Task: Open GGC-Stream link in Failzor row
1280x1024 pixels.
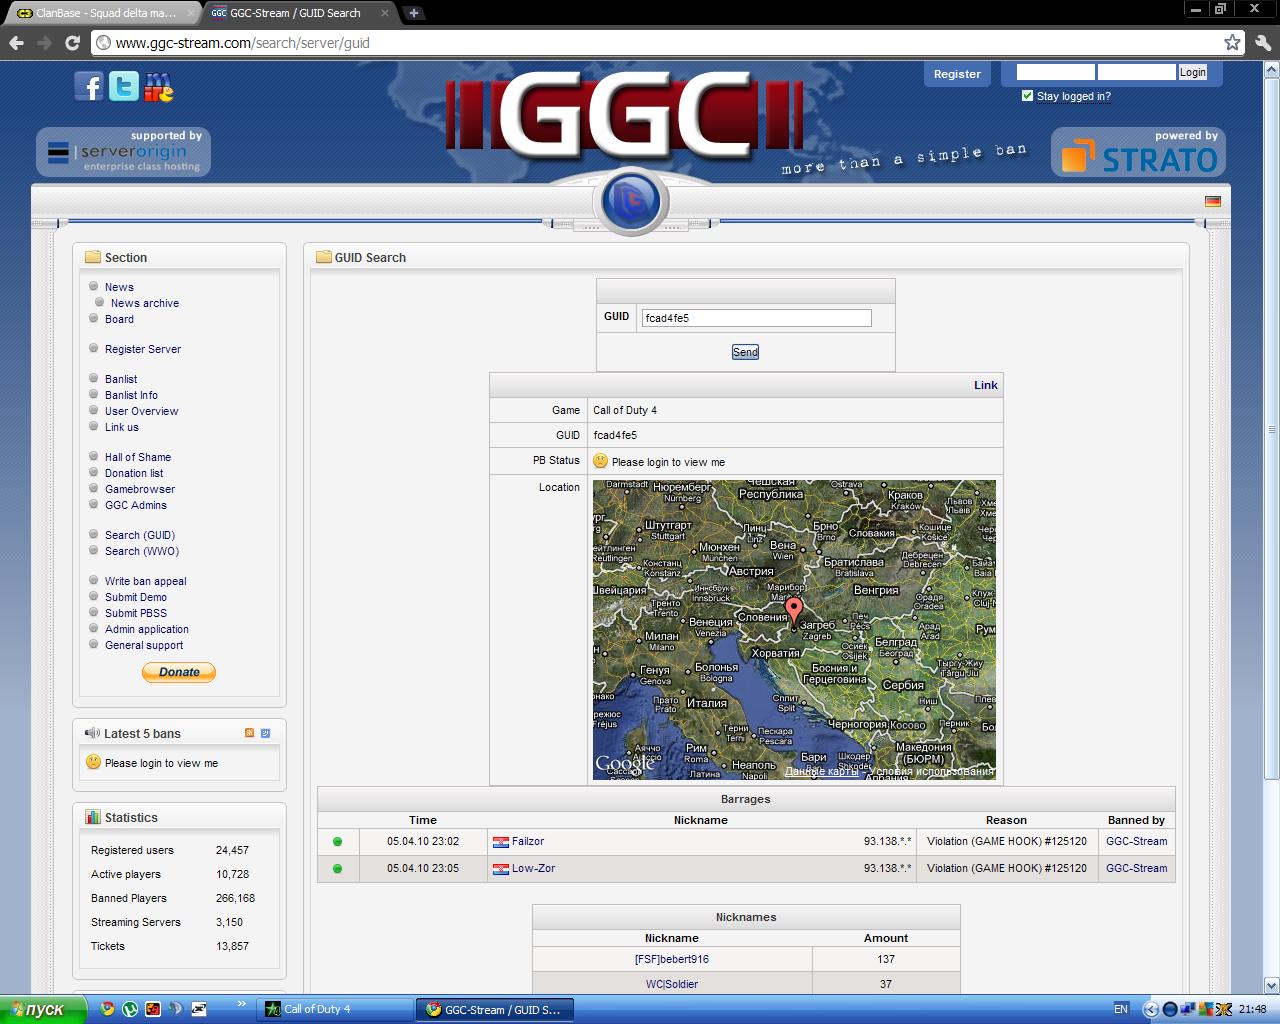Action: [1136, 842]
